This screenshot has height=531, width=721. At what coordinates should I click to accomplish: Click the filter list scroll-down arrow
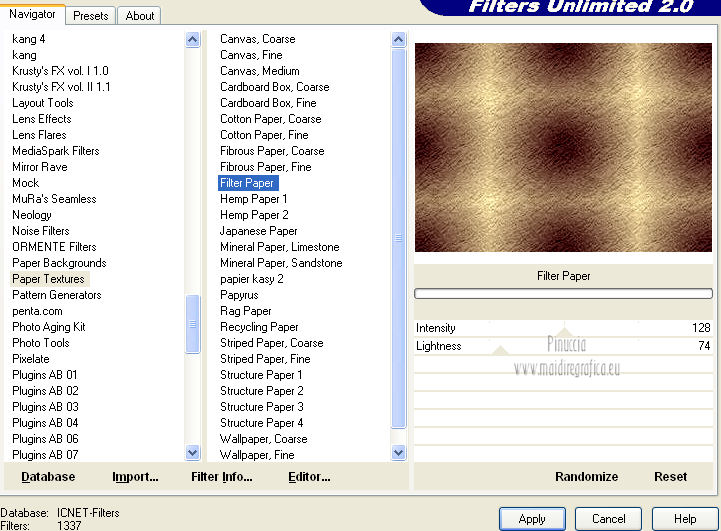click(x=399, y=453)
